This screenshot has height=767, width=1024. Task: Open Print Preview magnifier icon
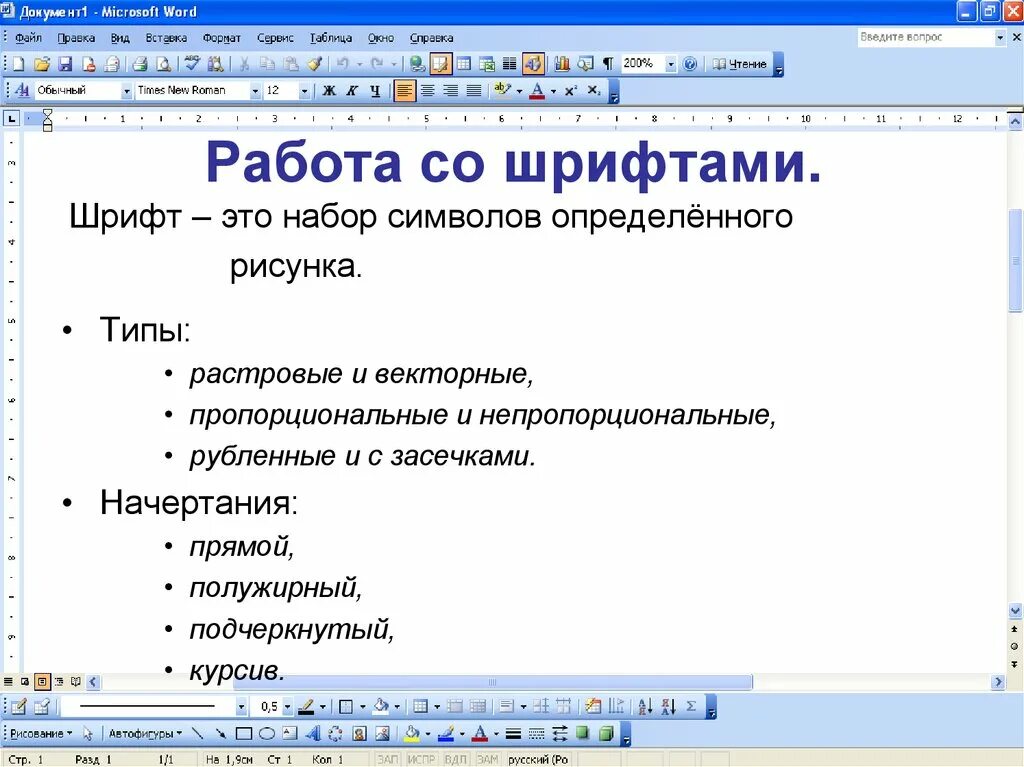(x=163, y=64)
